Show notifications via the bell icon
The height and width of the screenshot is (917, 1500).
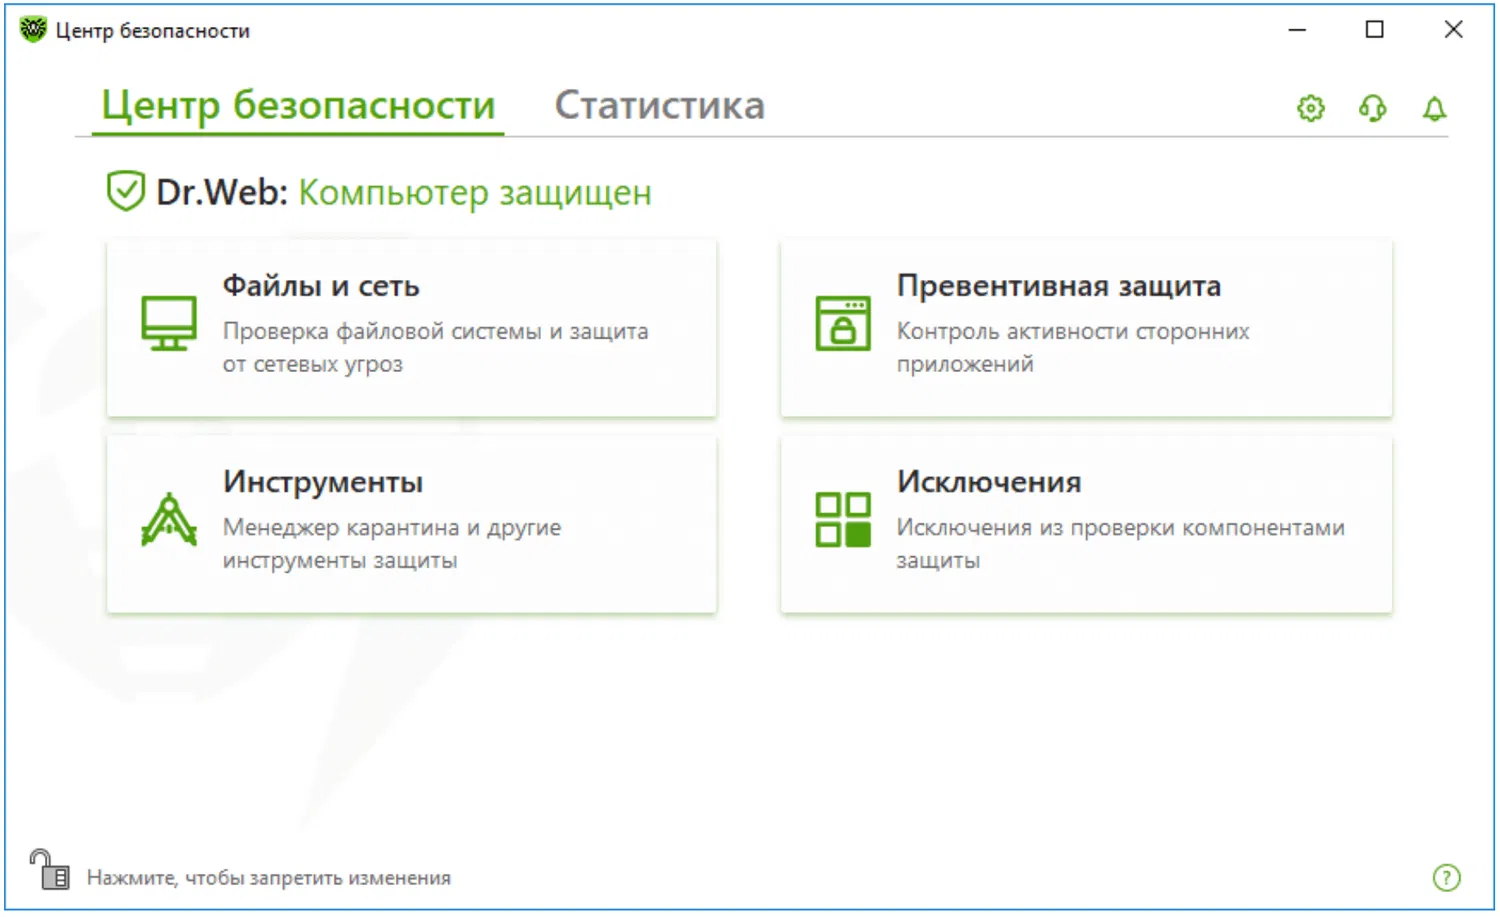pos(1434,108)
